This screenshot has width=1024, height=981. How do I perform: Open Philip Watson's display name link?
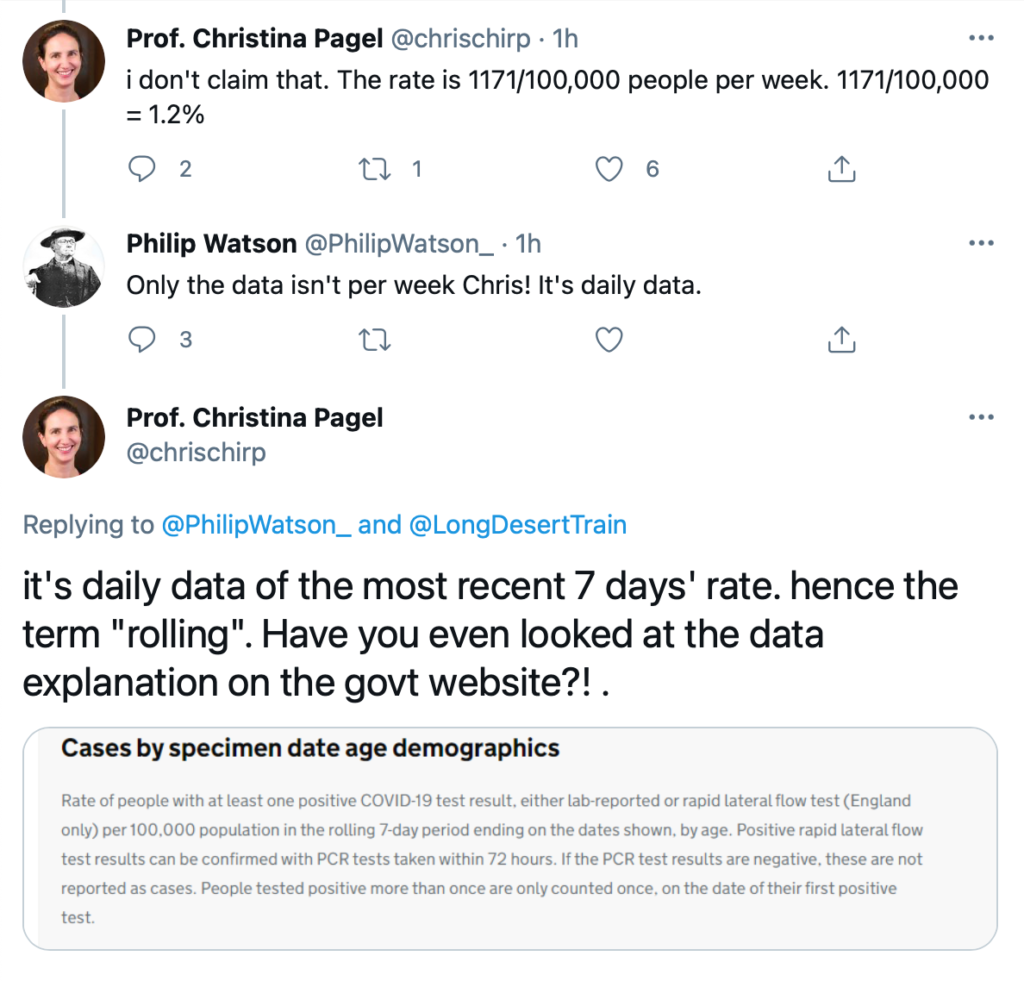click(x=212, y=244)
